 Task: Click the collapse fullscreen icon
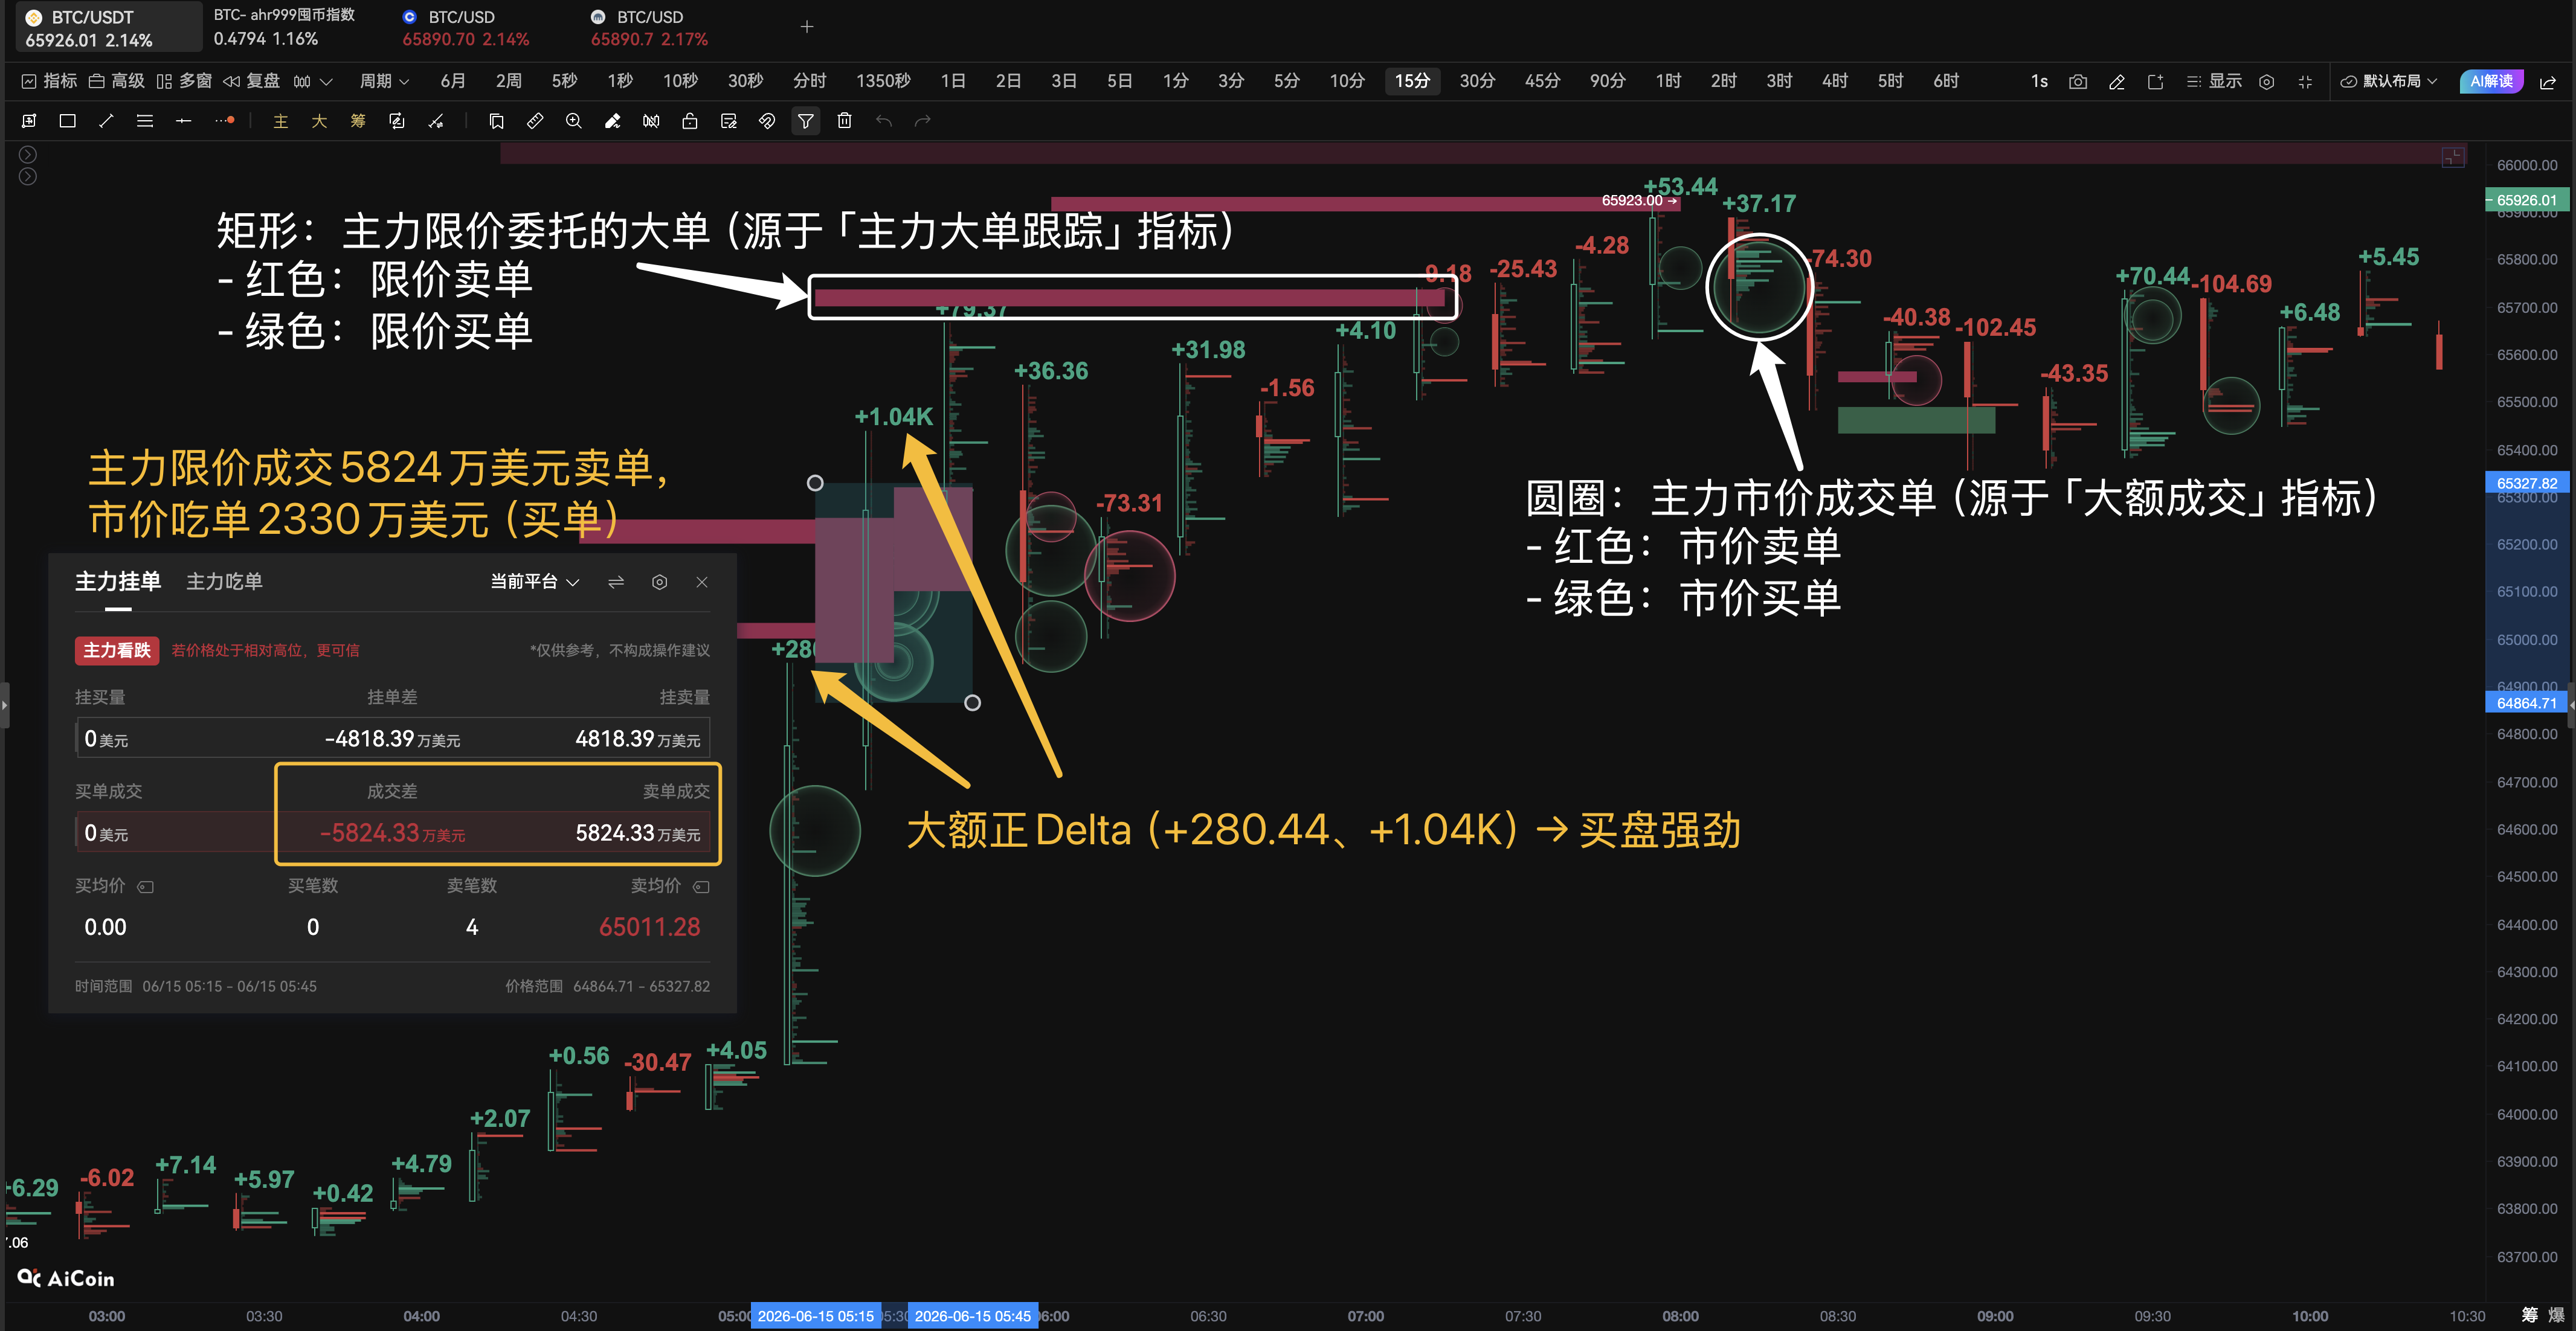(2305, 82)
